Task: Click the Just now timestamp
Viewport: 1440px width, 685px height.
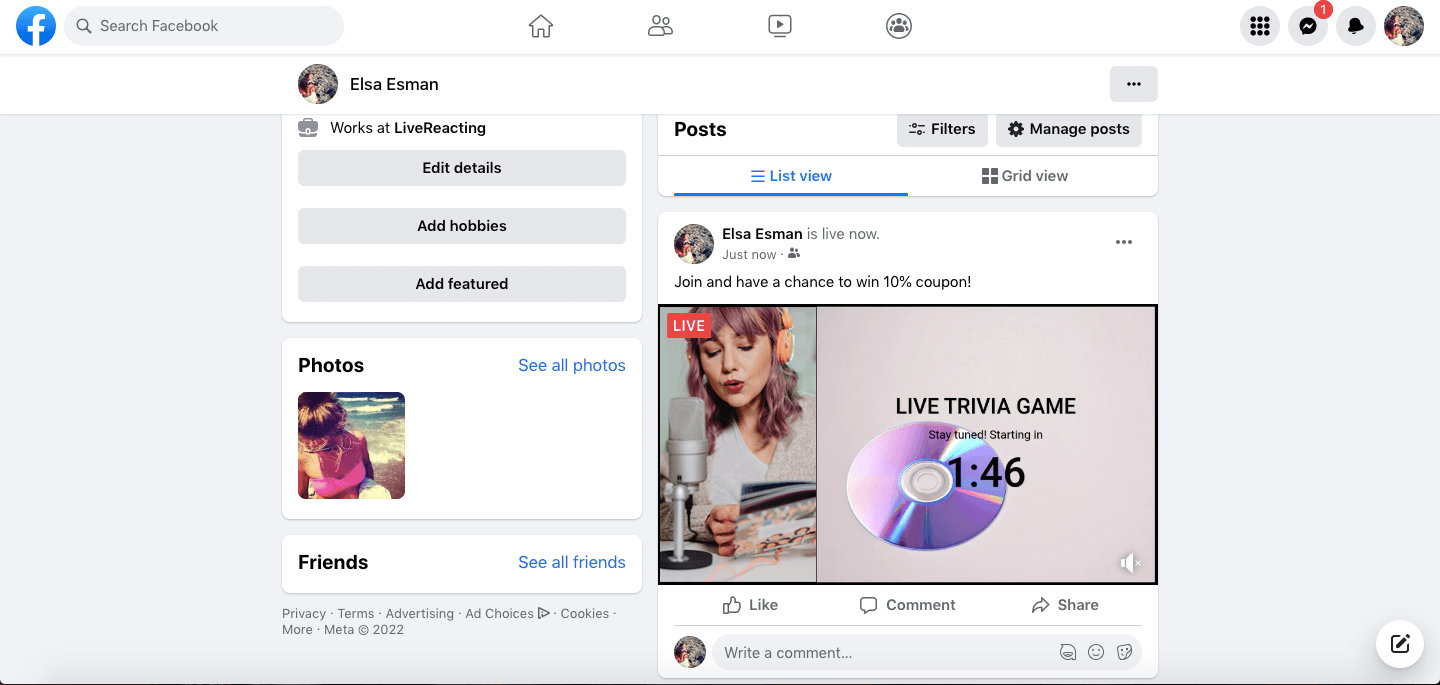Action: 749,255
